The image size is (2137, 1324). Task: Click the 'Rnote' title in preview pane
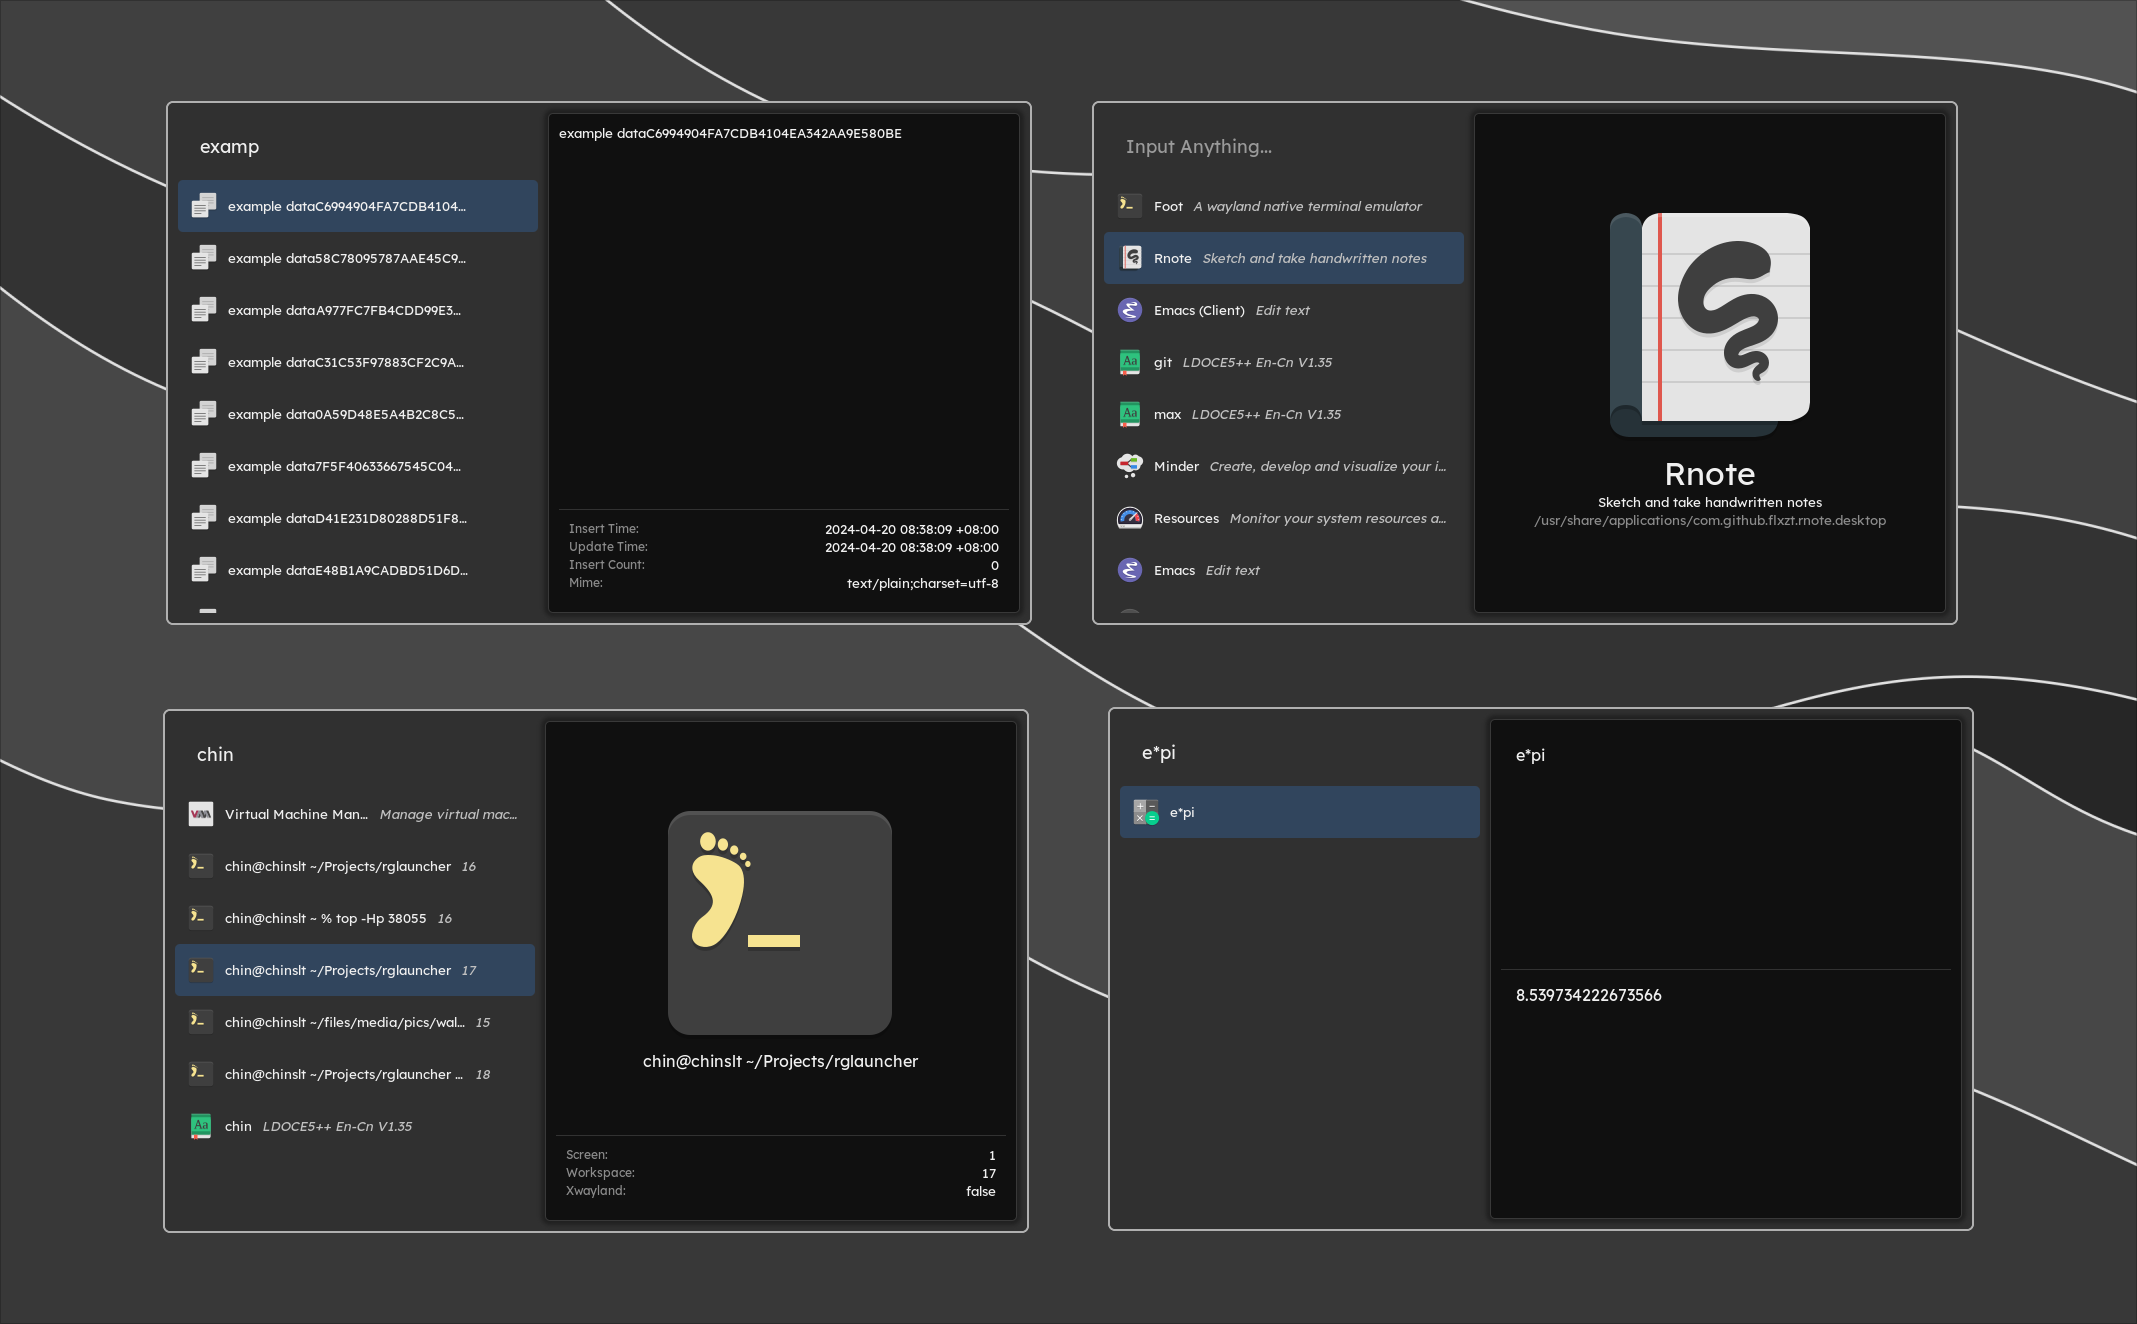click(1710, 474)
